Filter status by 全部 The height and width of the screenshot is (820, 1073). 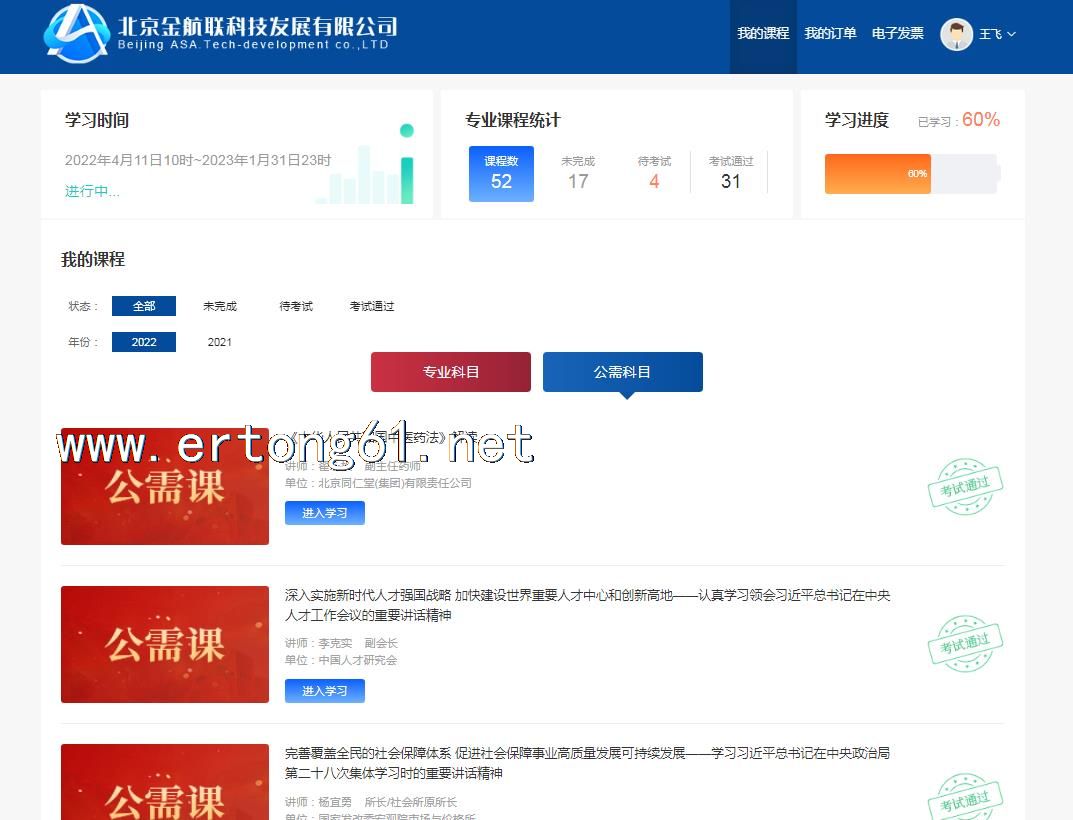tap(144, 306)
